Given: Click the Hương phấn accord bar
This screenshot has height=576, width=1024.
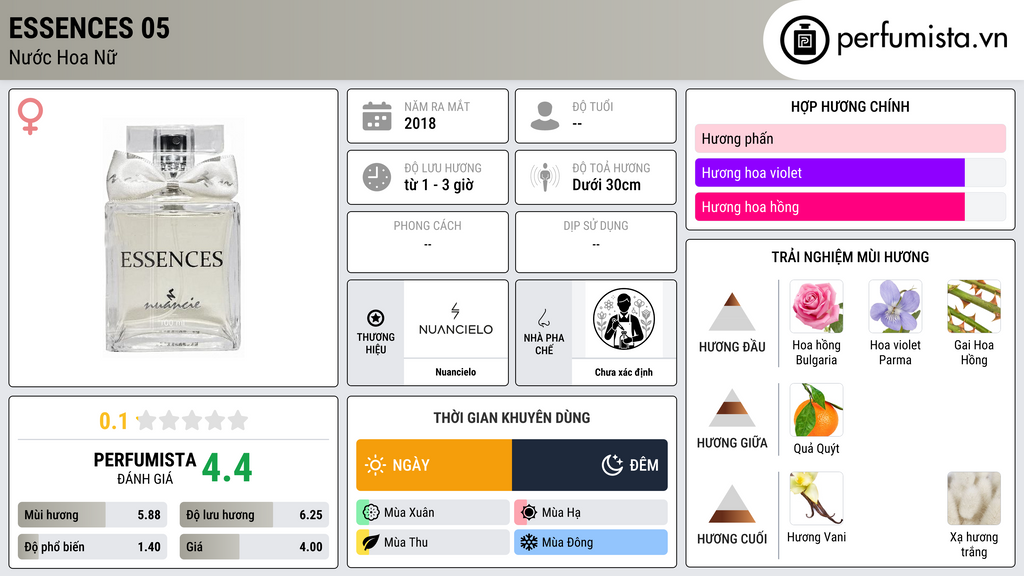Looking at the screenshot, I should [850, 138].
